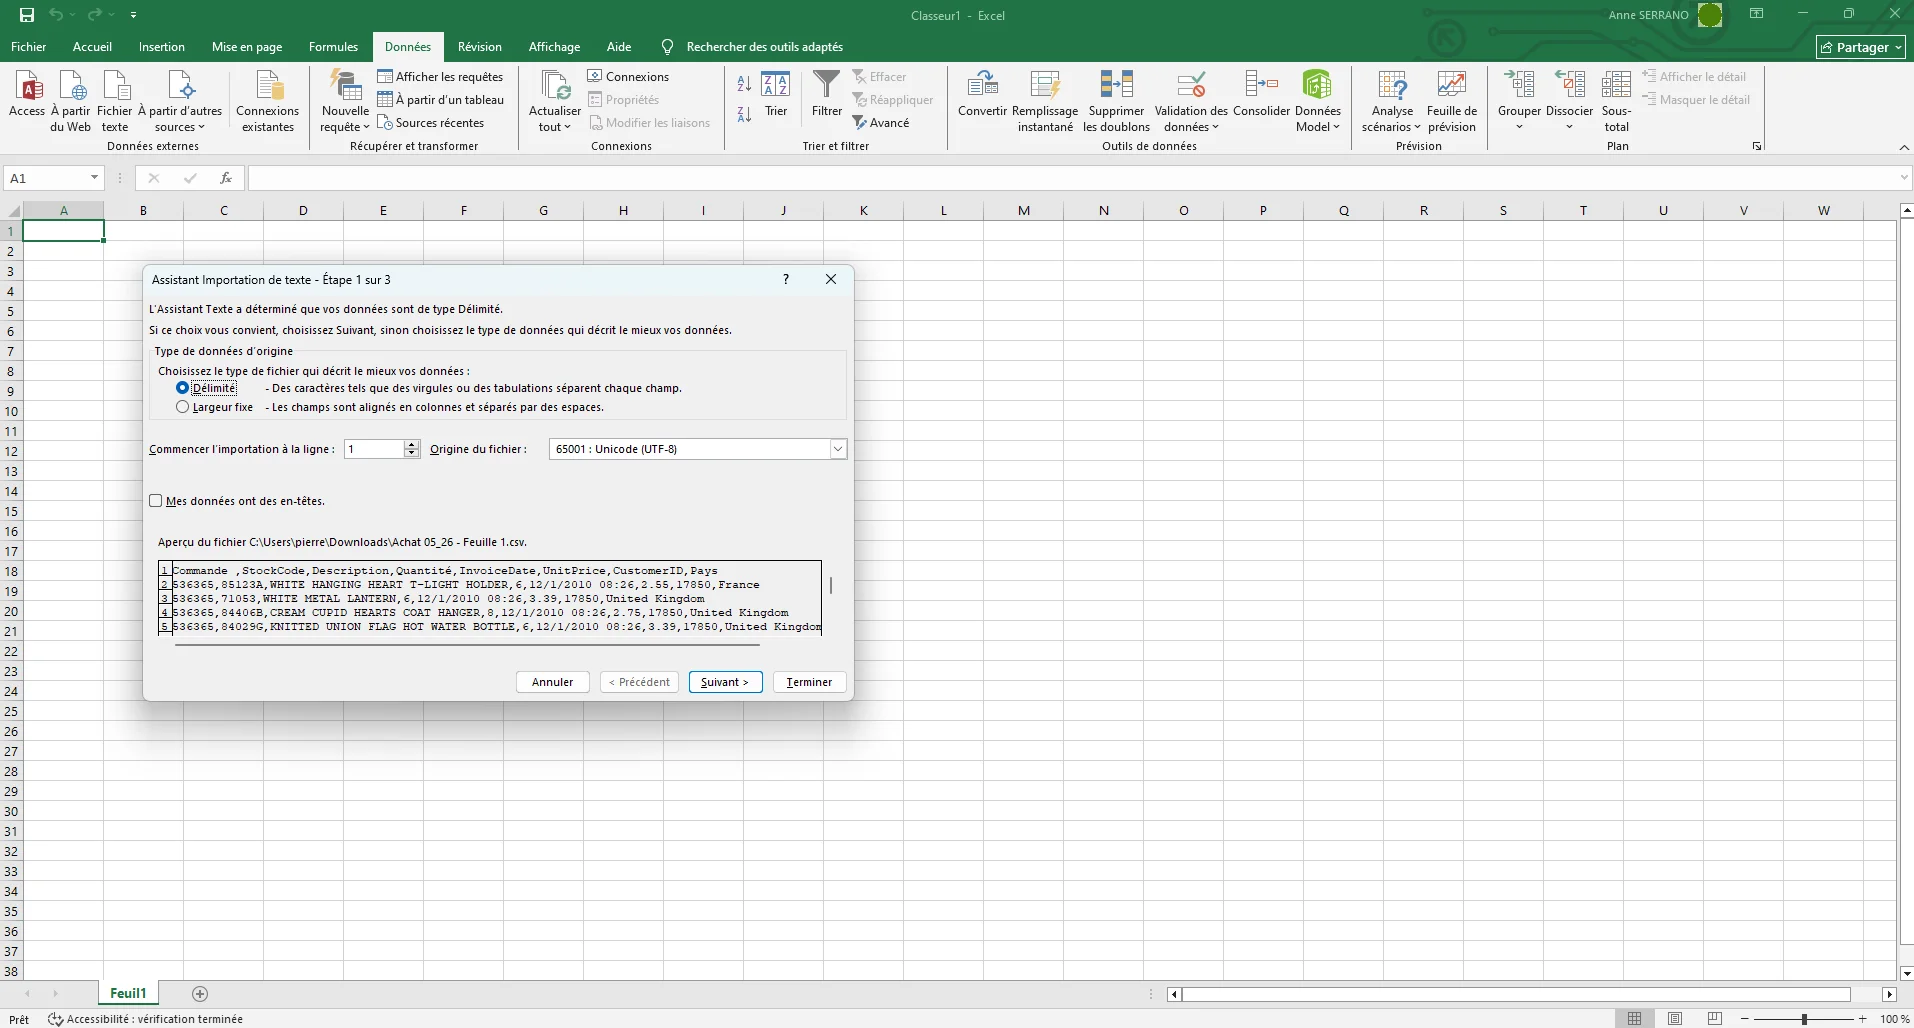Switch to the Formules tab

[x=333, y=47]
